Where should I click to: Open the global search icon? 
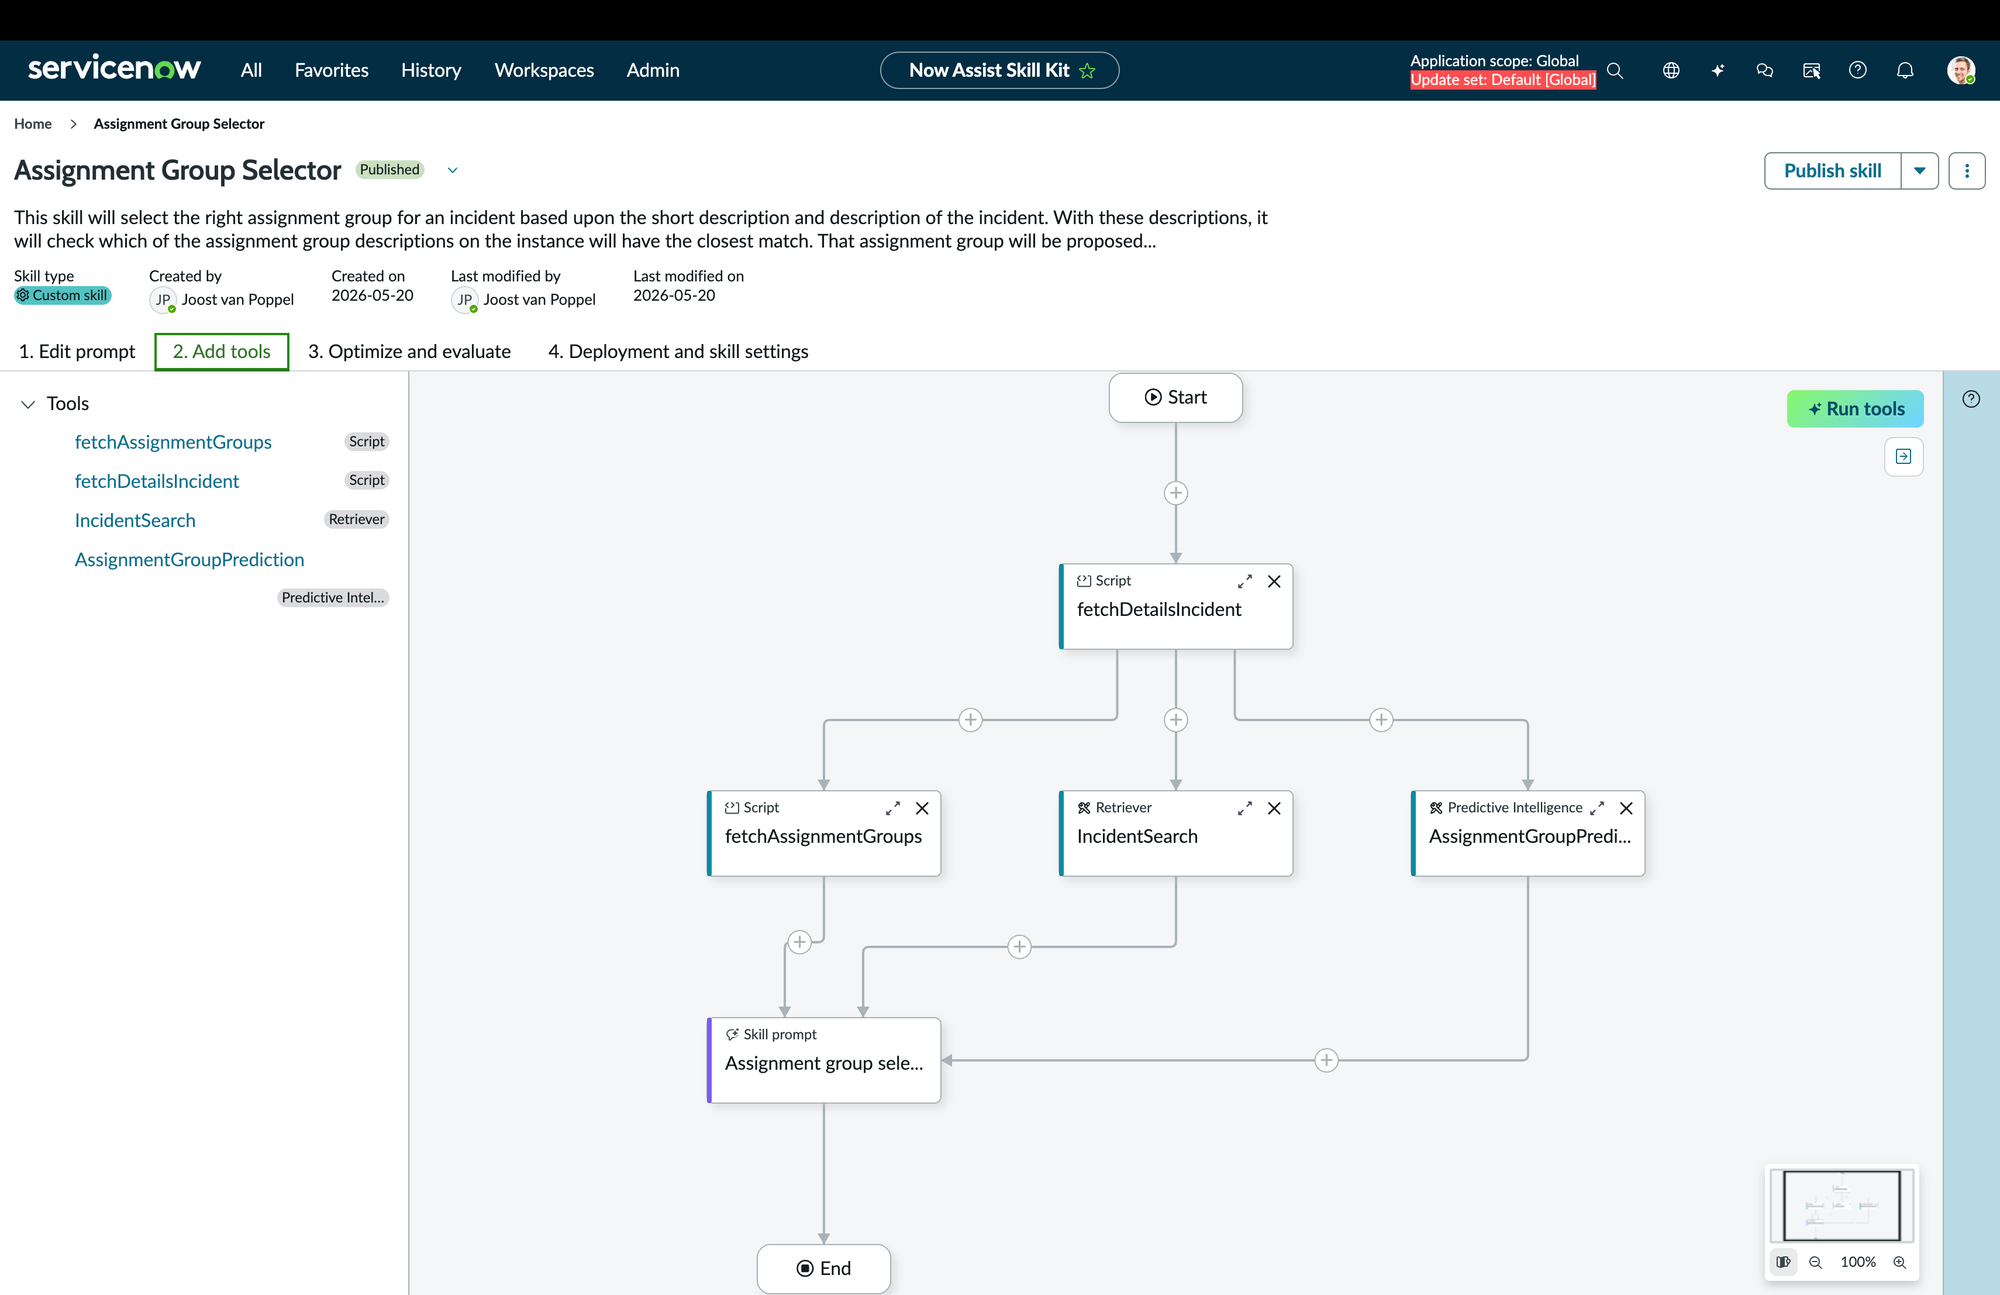(x=1615, y=70)
